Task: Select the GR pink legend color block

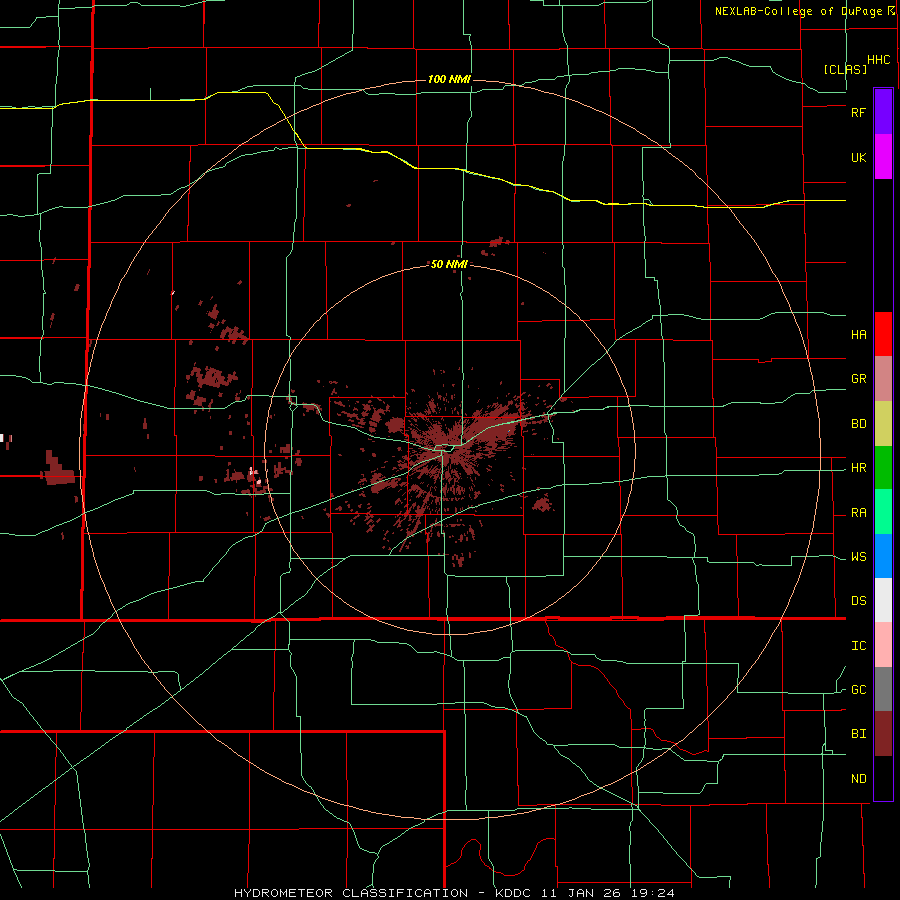Action: [x=883, y=379]
